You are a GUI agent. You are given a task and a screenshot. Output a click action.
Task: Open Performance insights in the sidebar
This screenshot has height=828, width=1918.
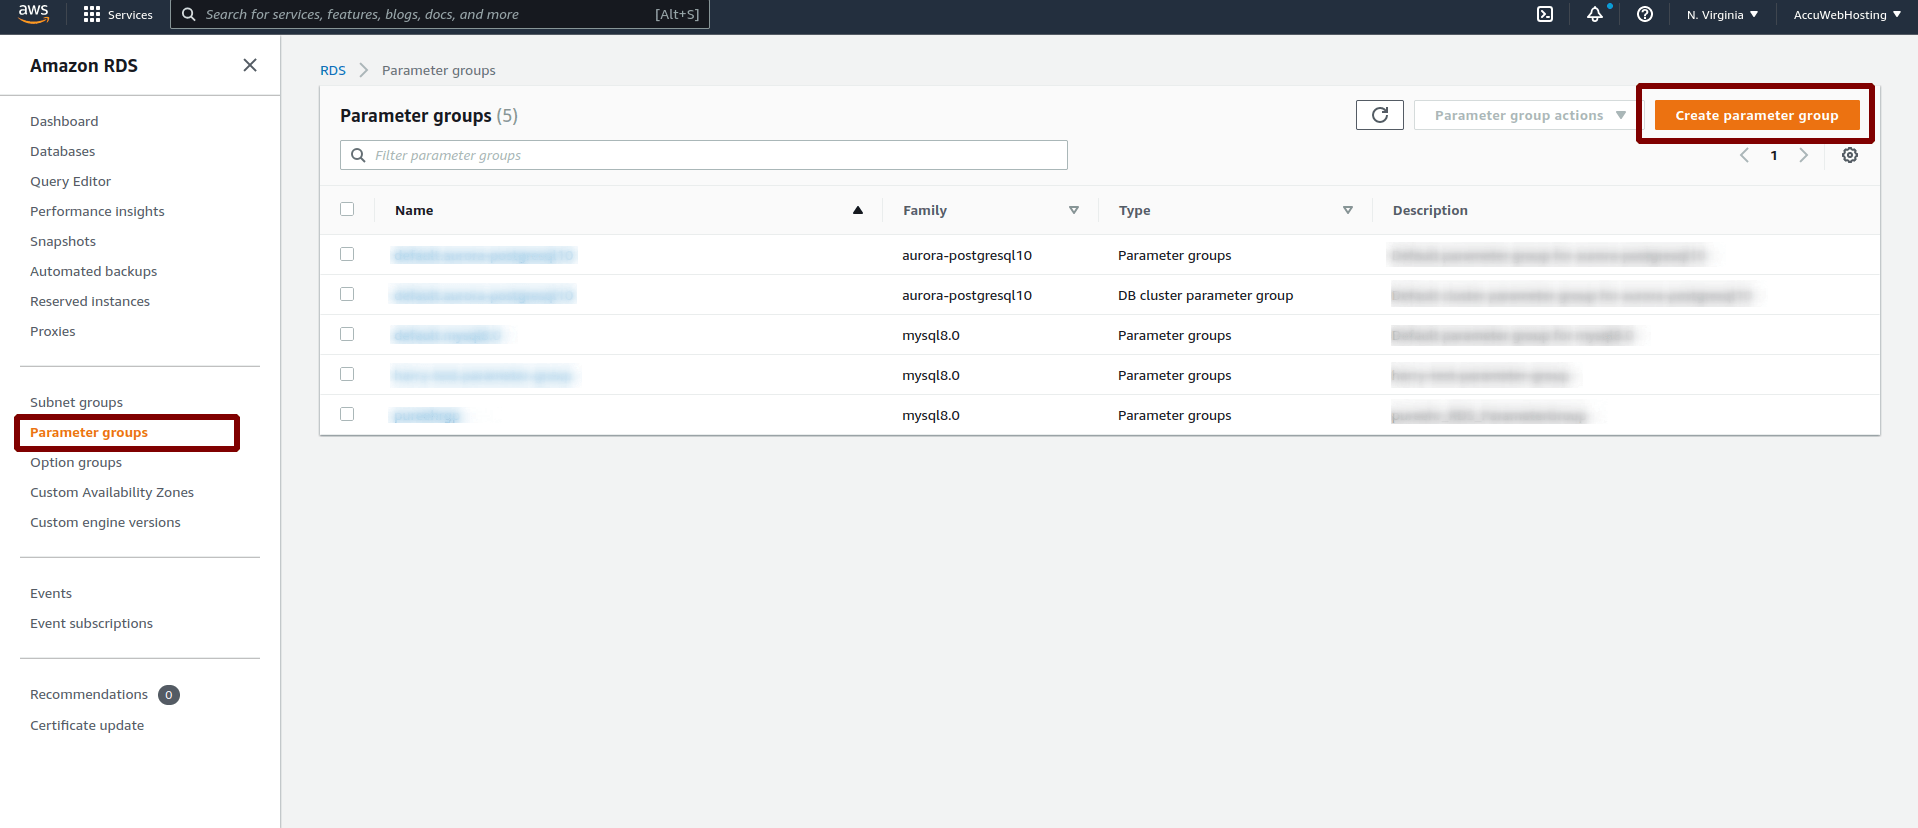coord(97,211)
